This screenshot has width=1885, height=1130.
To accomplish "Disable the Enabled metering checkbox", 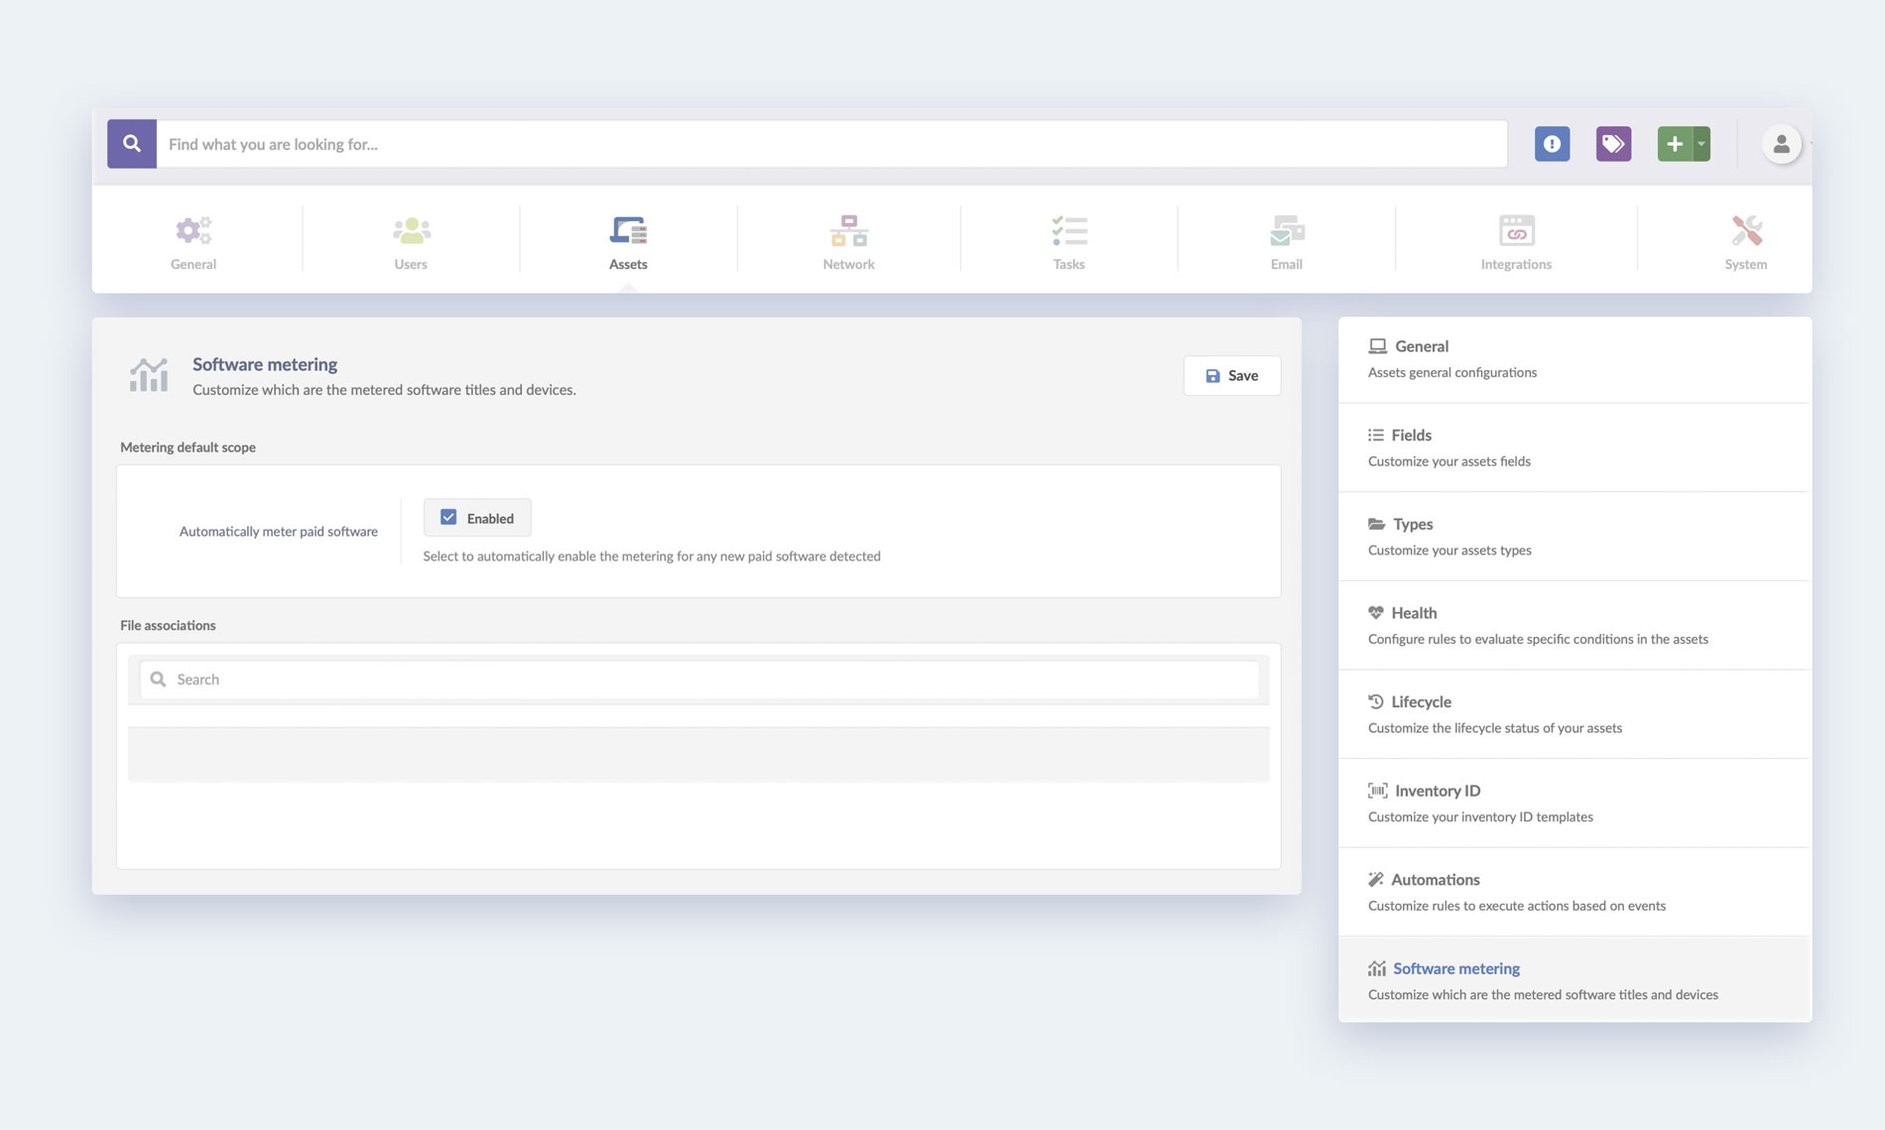I will (x=450, y=516).
